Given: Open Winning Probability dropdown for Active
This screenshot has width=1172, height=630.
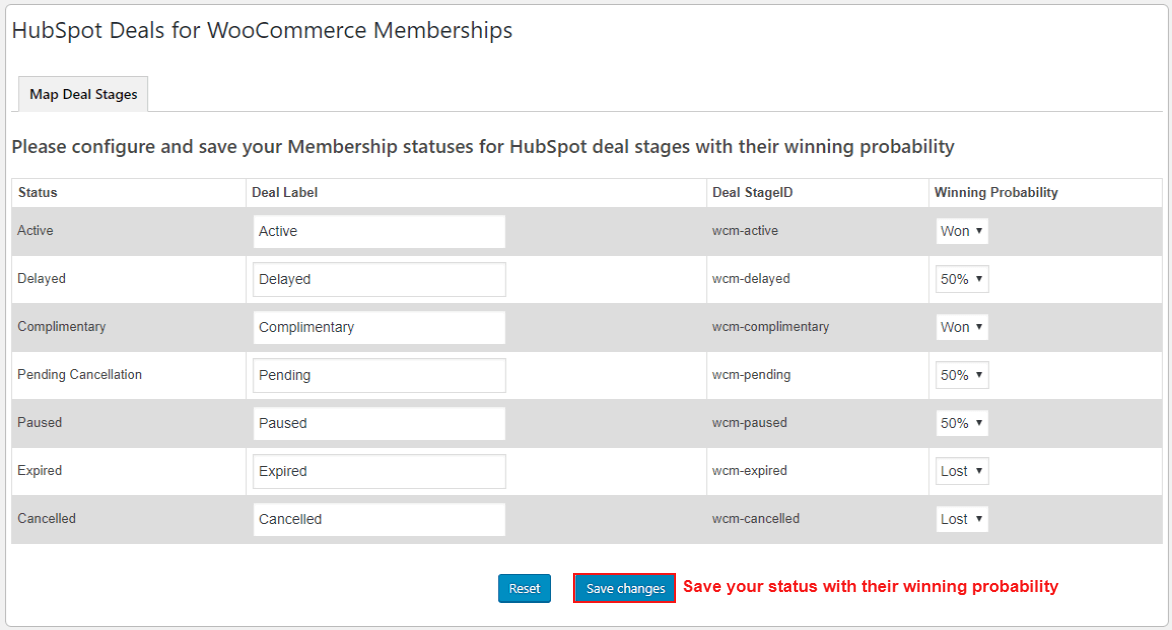Looking at the screenshot, I should pos(962,231).
